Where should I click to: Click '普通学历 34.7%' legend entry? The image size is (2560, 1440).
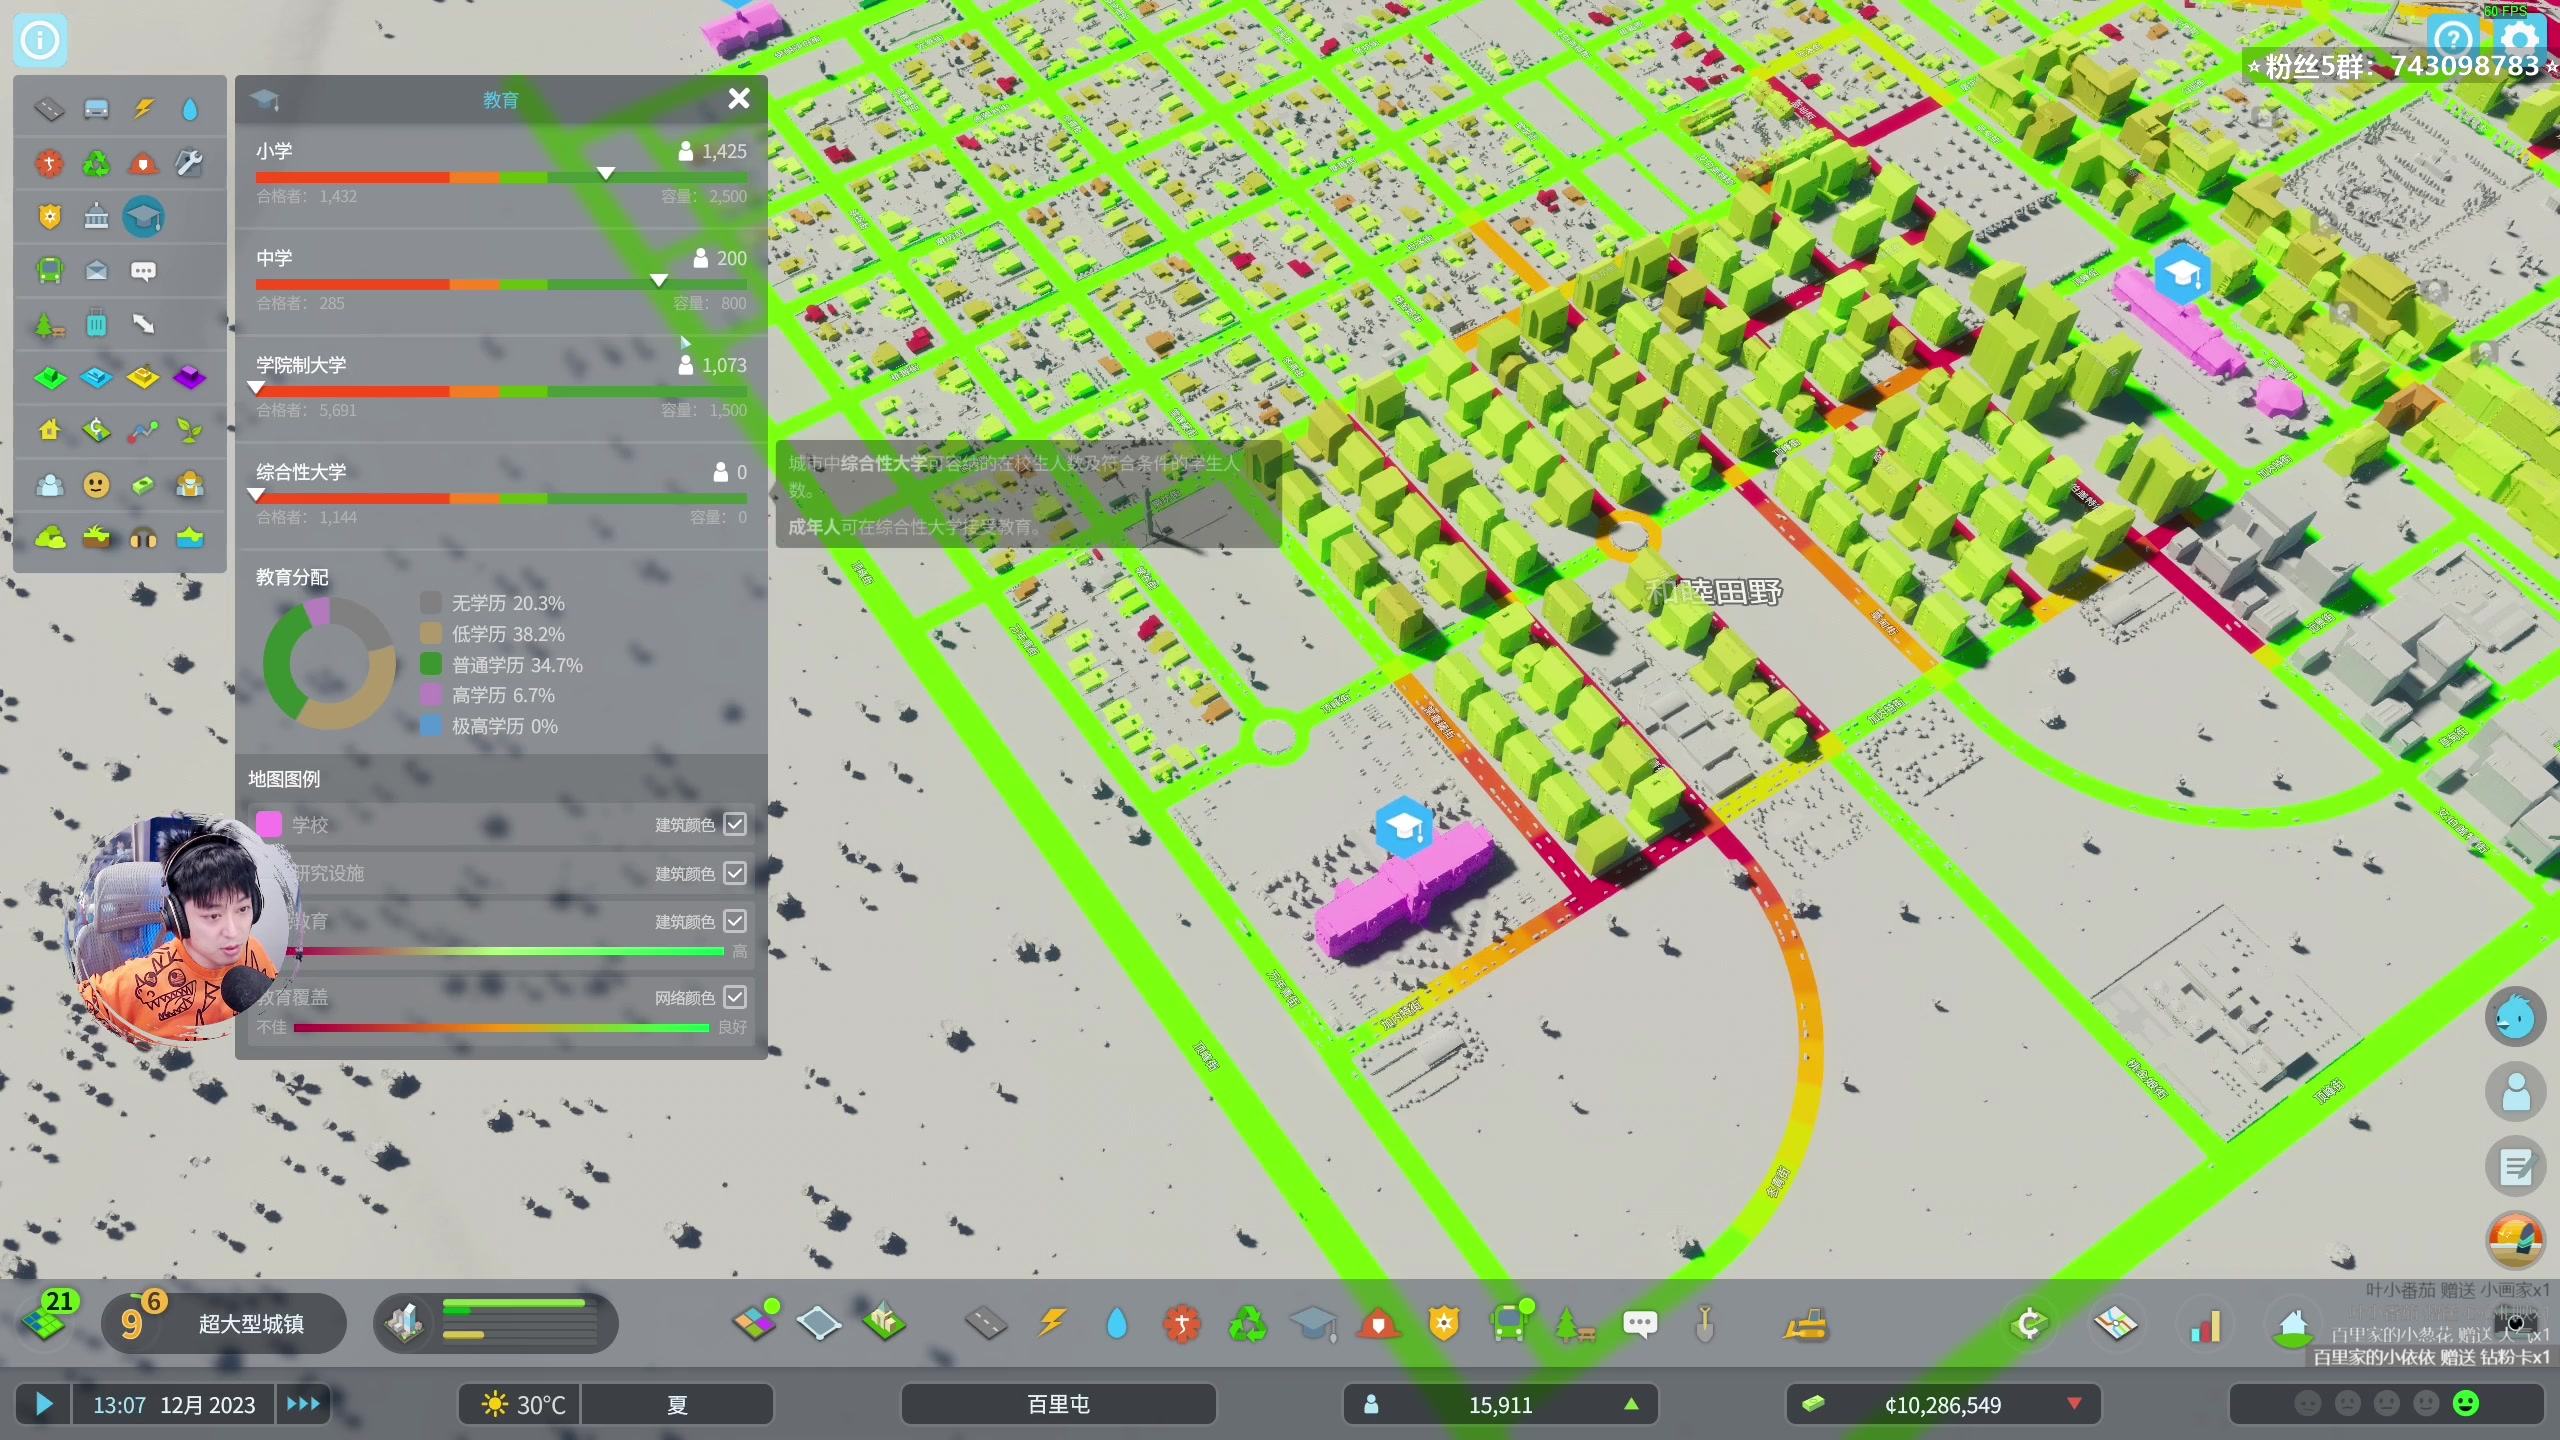coord(503,665)
